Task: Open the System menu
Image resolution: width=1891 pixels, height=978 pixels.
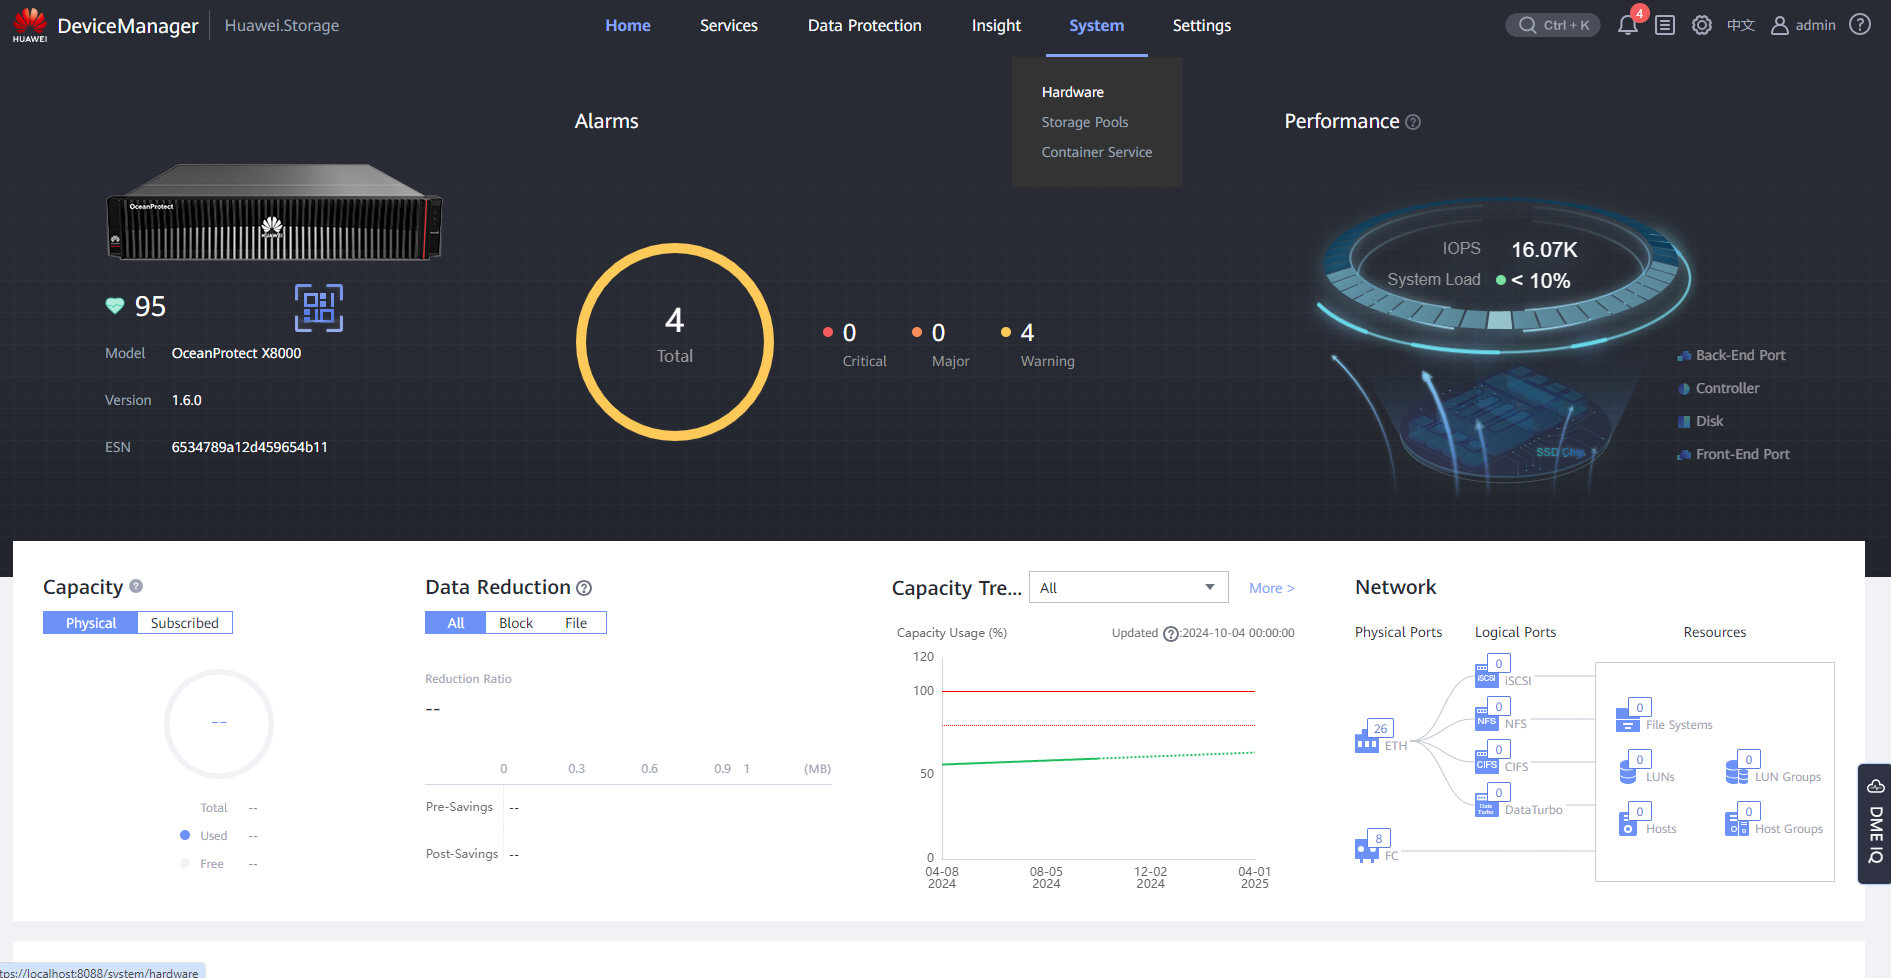Action: click(x=1097, y=25)
